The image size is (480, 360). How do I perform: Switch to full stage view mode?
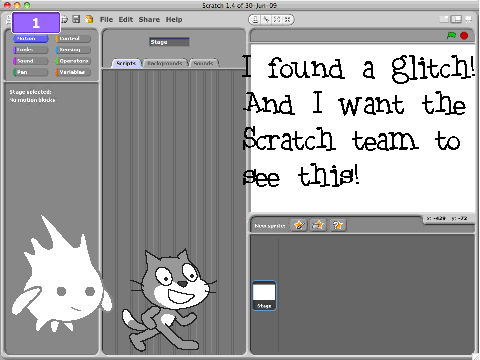[x=456, y=19]
